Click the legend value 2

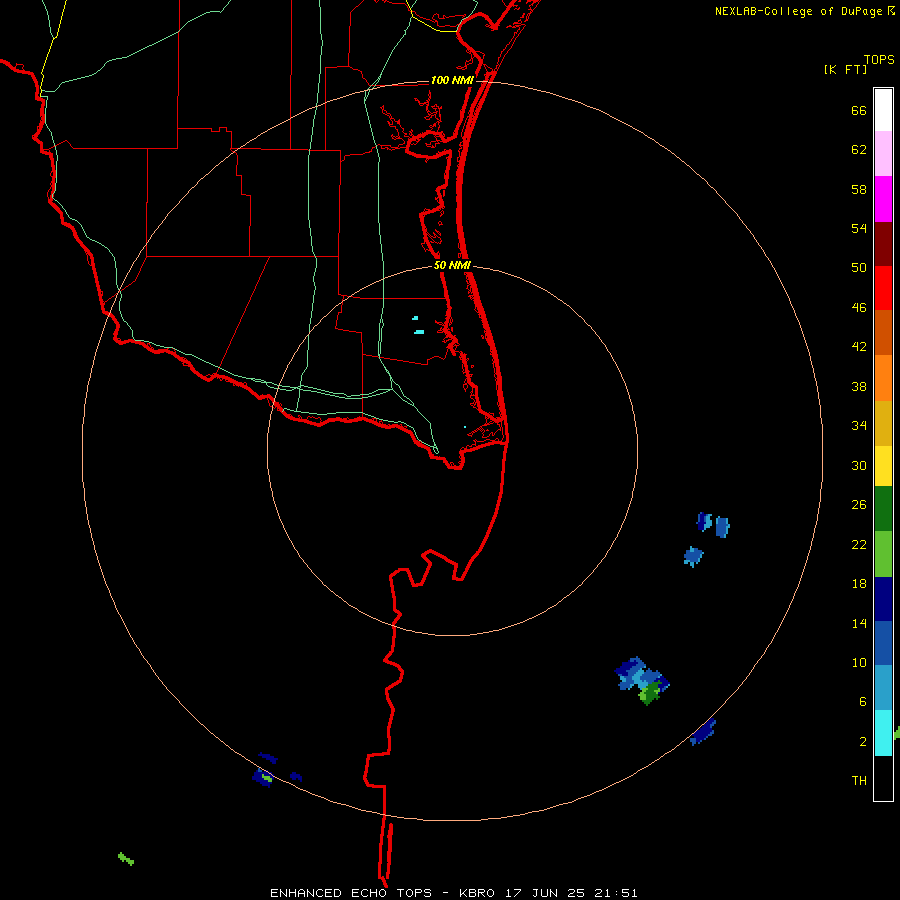coord(863,742)
